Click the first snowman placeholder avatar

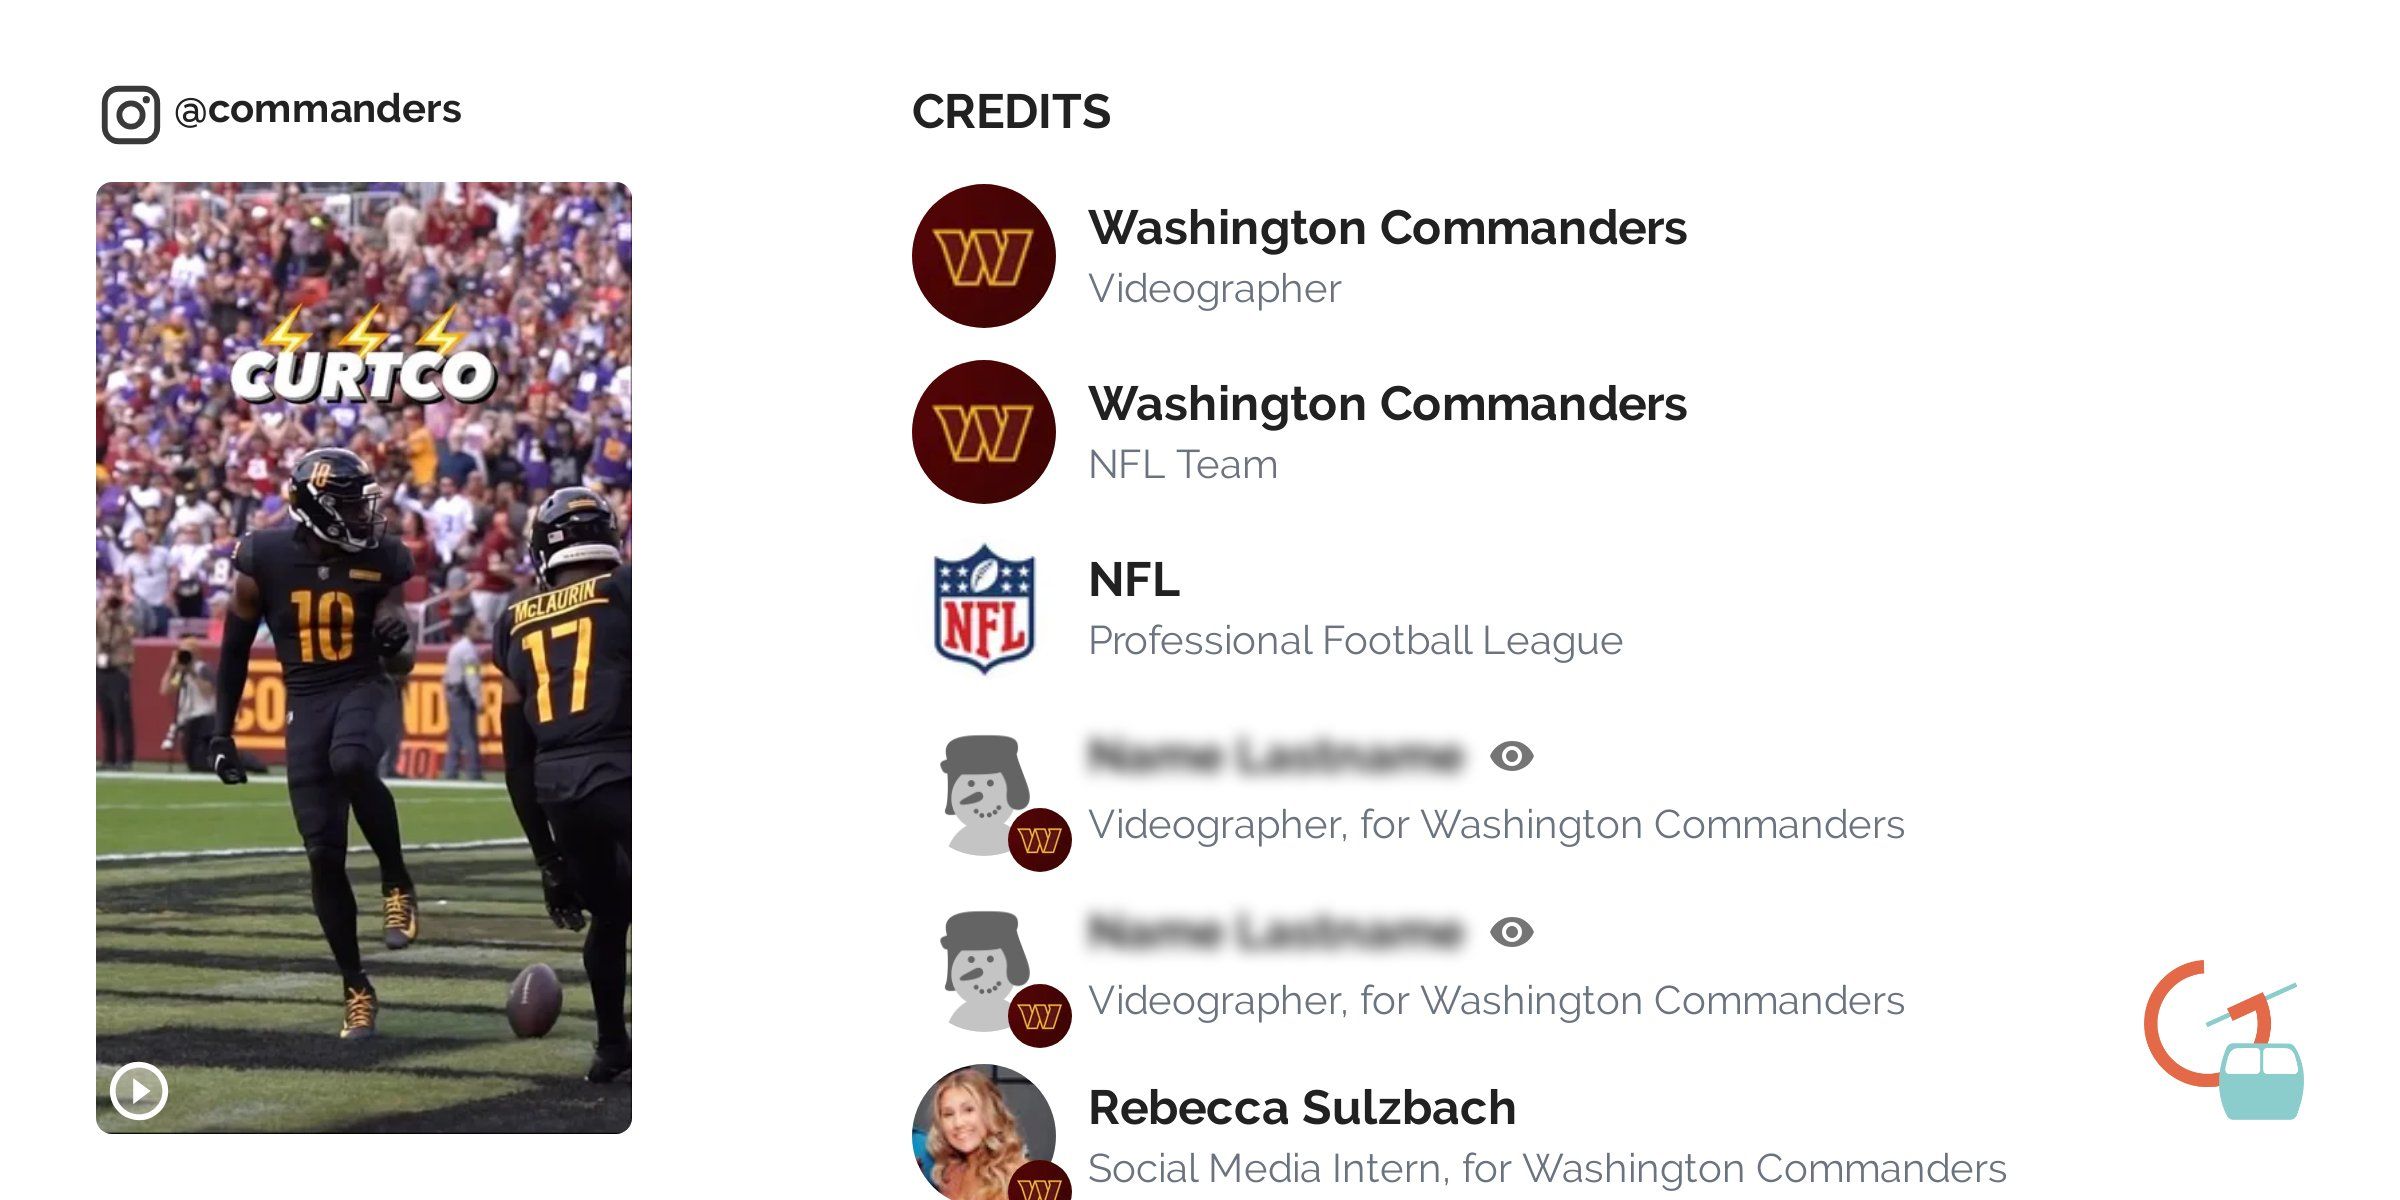(980, 792)
